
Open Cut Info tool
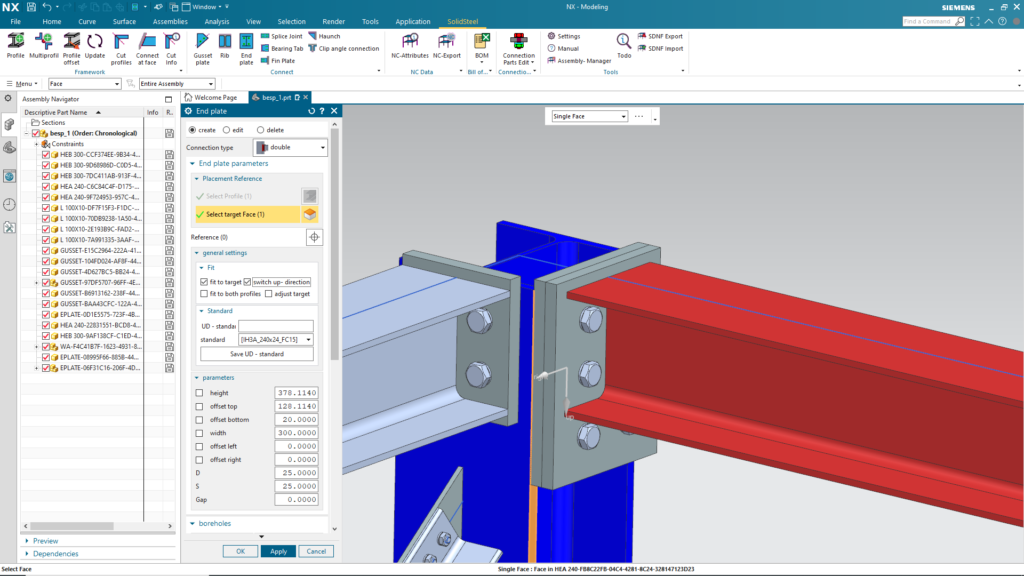point(171,49)
